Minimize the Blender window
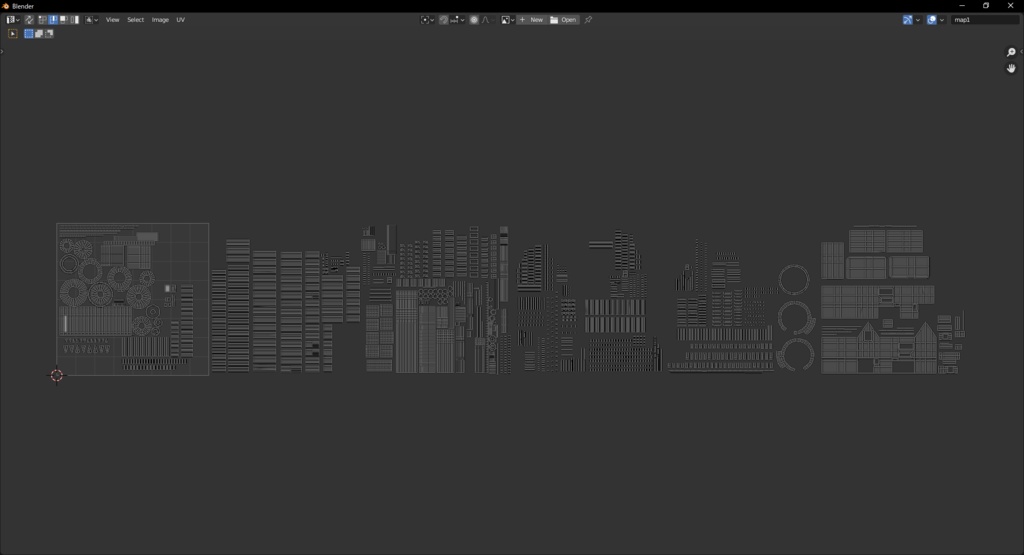Screen dimensions: 1024x555 (x=962, y=5)
